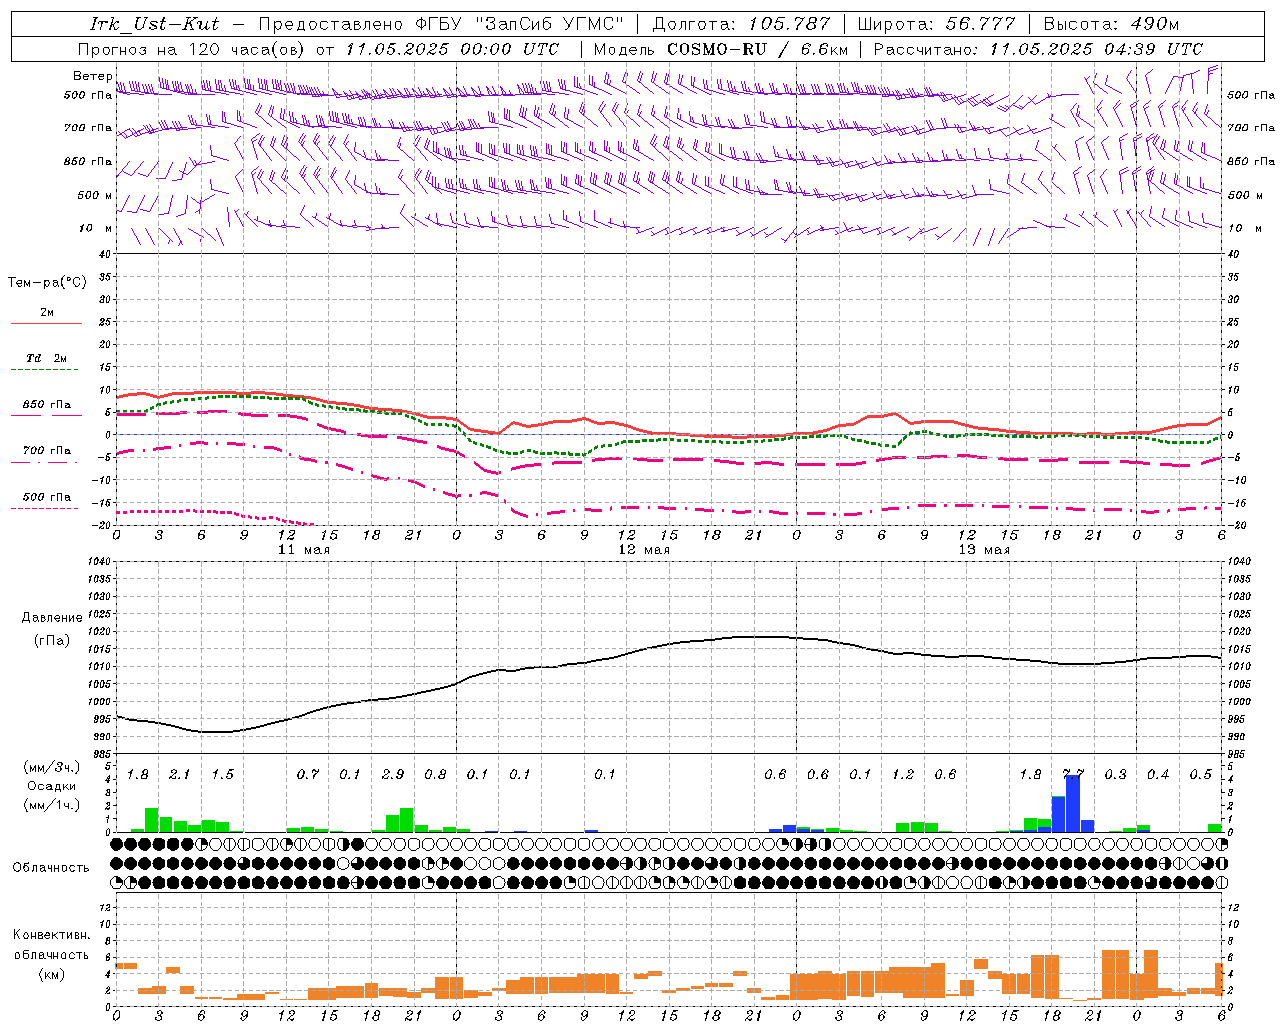Viewport: 1280px width, 1024px height.
Task: Click the Долгота: 105.787 value
Action: pos(742,24)
